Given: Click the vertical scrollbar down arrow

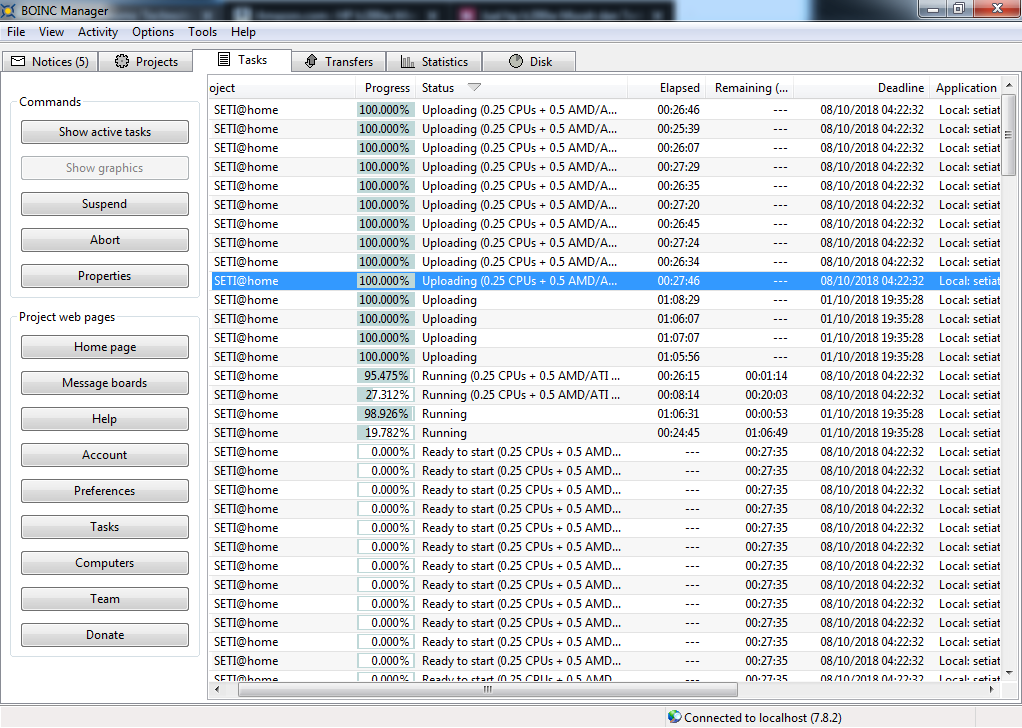Looking at the screenshot, I should click(x=1009, y=673).
